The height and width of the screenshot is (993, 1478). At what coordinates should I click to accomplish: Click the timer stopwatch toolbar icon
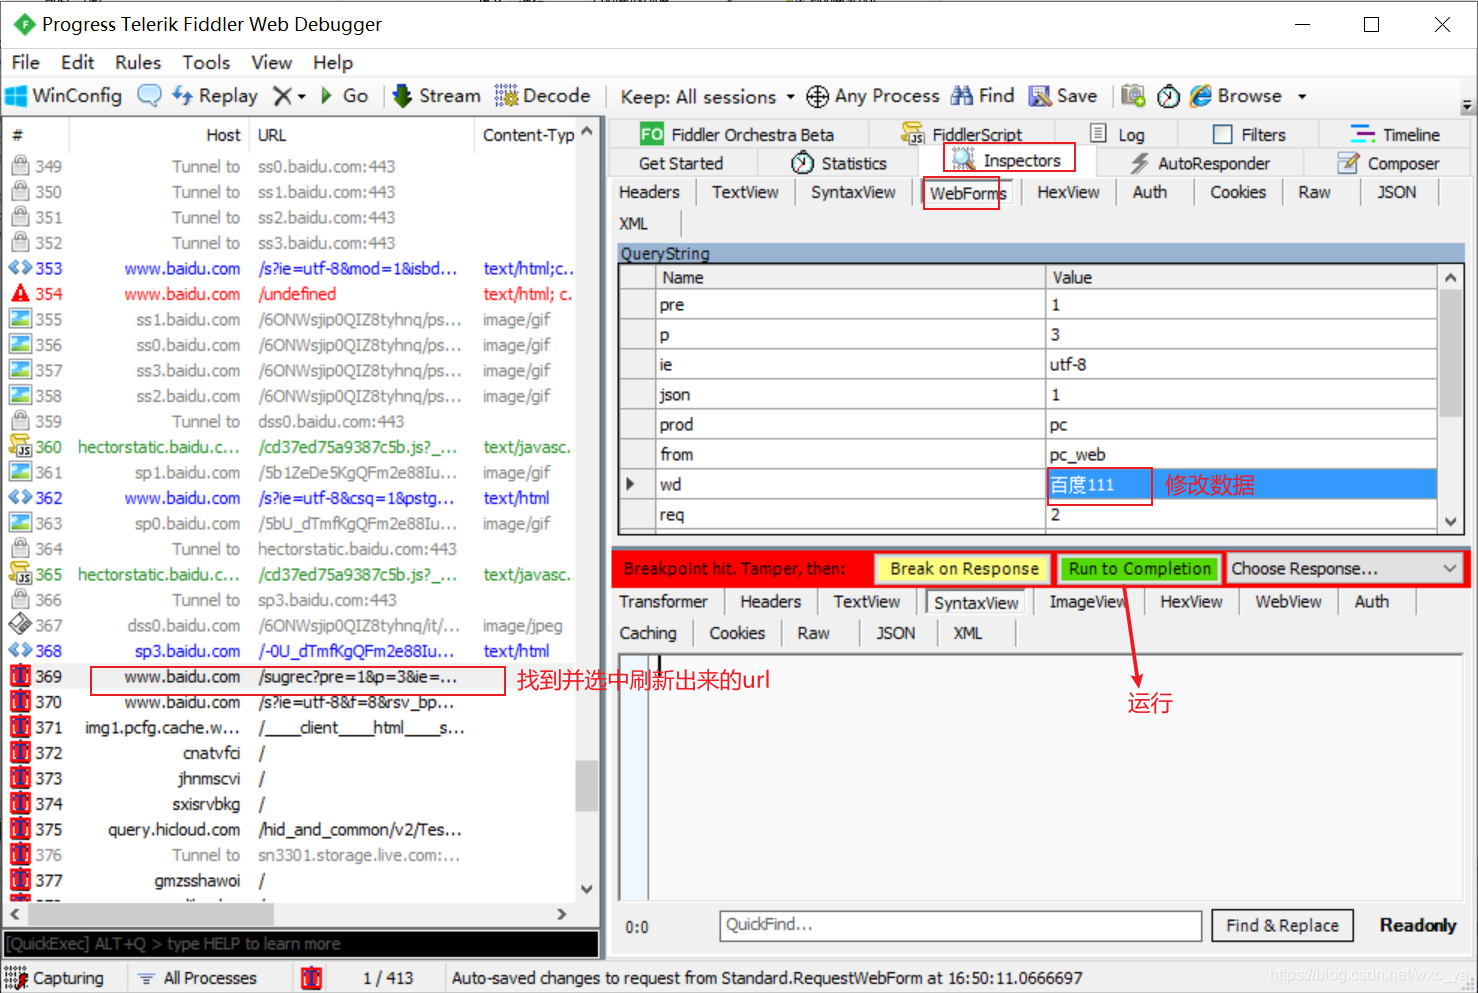pos(1168,96)
